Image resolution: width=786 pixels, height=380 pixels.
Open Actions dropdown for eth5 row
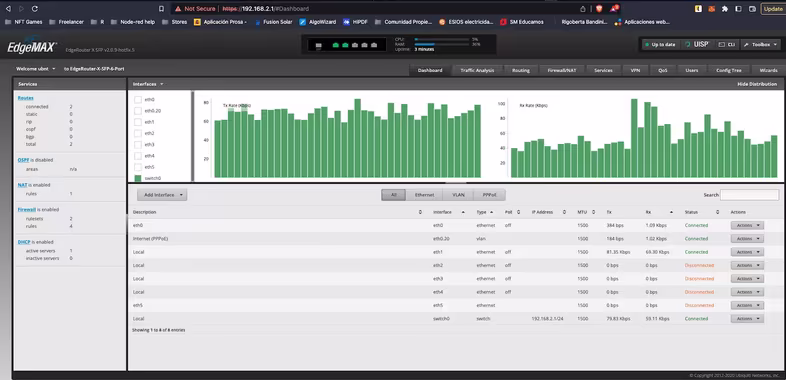coord(747,305)
